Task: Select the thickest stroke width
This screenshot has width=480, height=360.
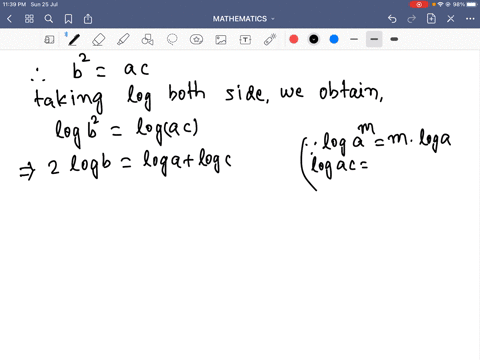Action: click(x=394, y=39)
